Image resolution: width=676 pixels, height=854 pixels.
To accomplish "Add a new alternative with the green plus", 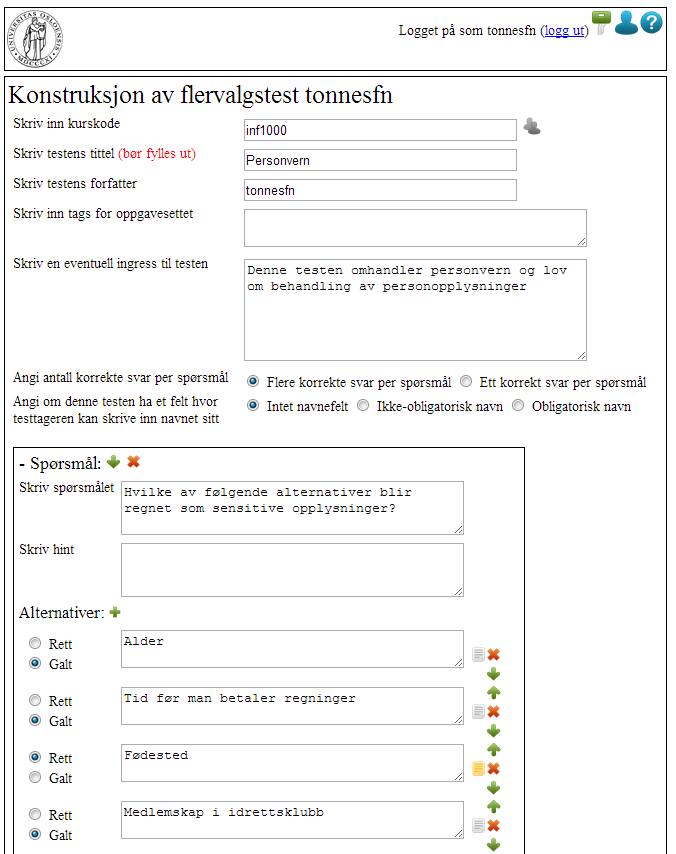I will coord(114,611).
